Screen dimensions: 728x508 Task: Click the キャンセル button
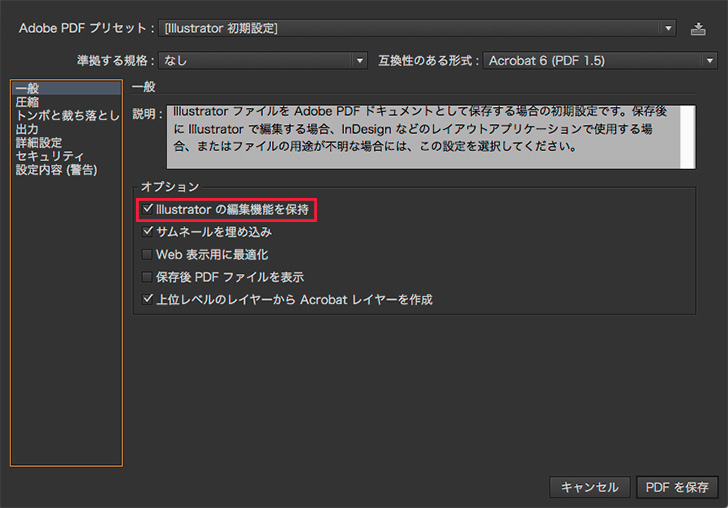(590, 487)
